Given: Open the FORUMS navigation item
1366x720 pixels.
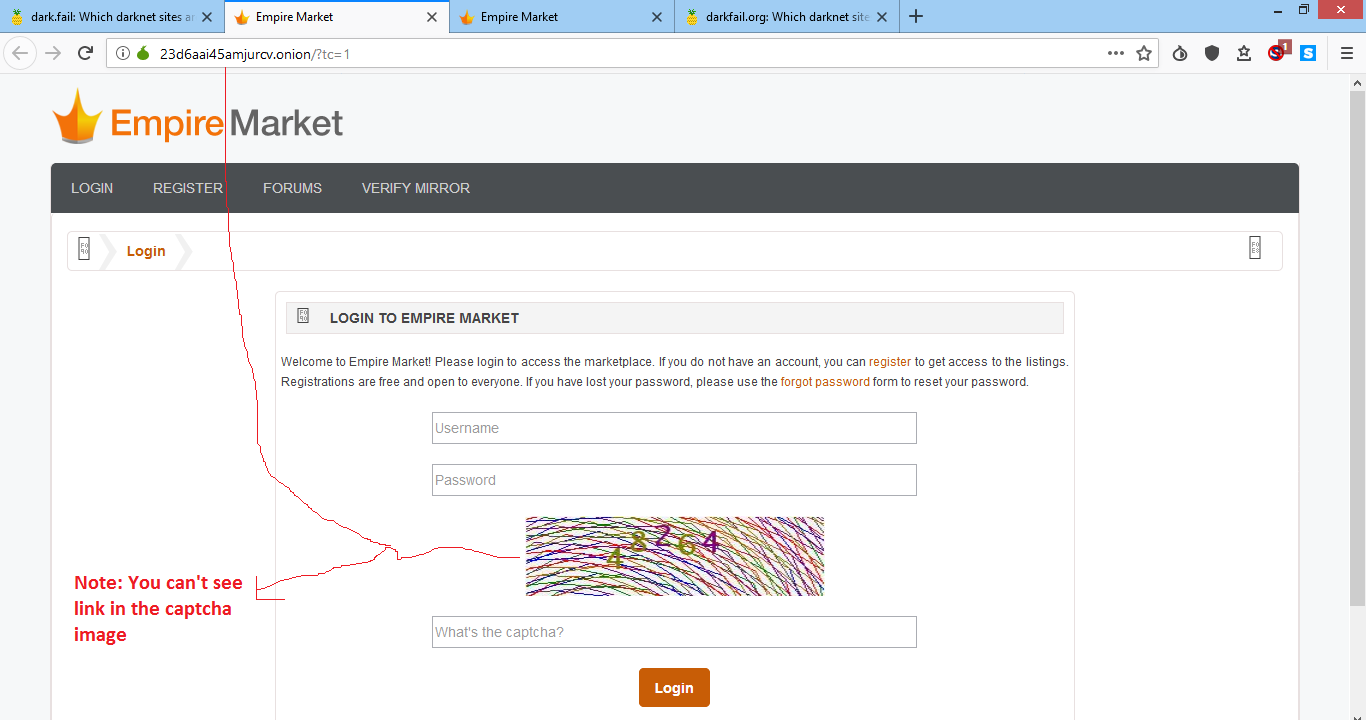Looking at the screenshot, I should [292, 188].
